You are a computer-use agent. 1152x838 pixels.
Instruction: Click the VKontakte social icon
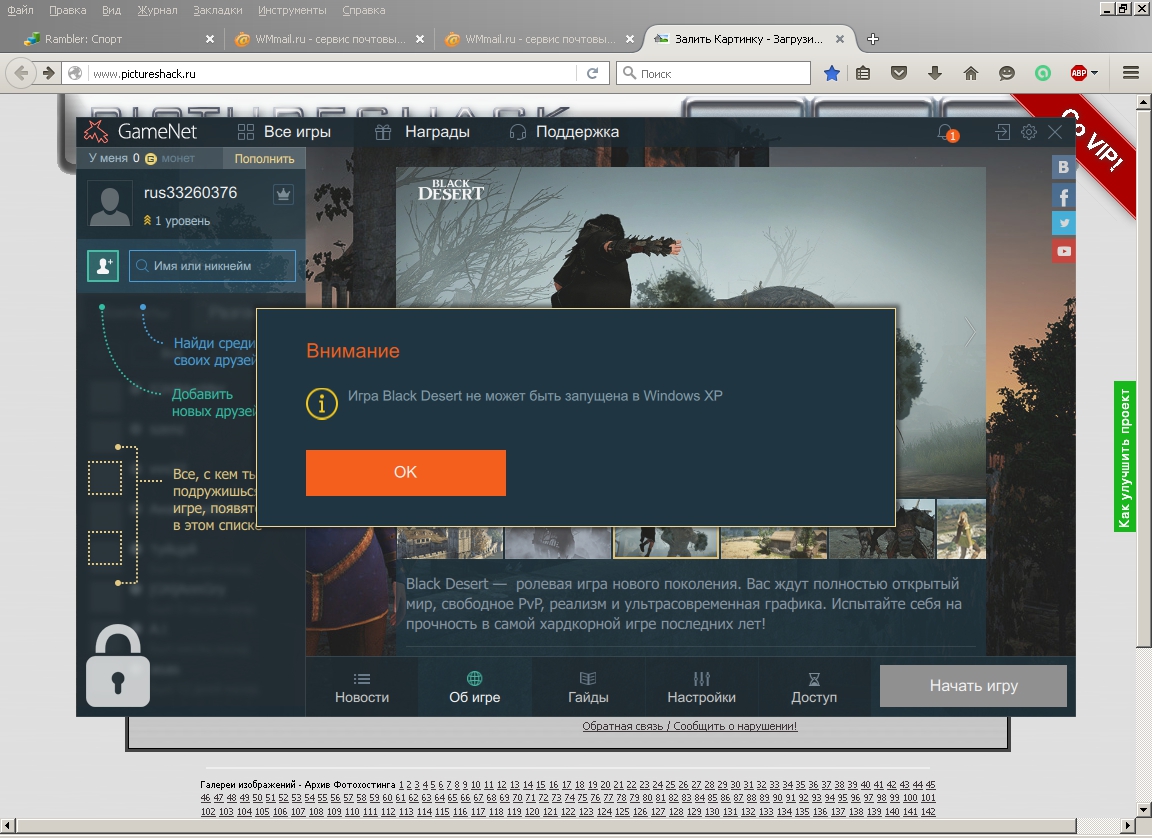pos(1063,167)
